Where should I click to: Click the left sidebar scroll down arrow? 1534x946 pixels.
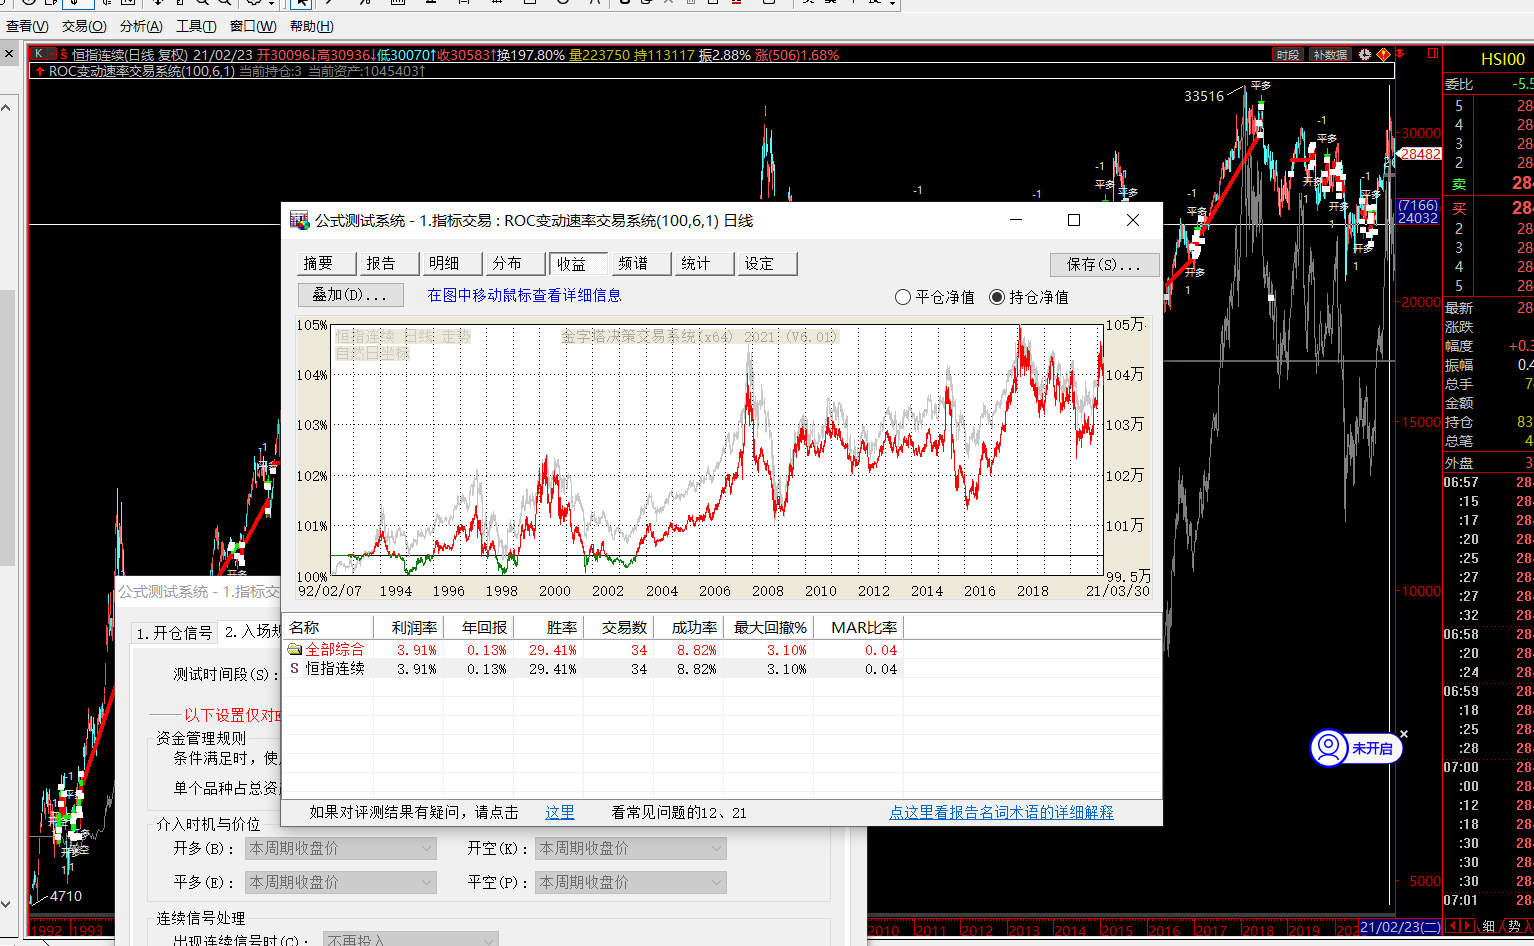(7, 904)
